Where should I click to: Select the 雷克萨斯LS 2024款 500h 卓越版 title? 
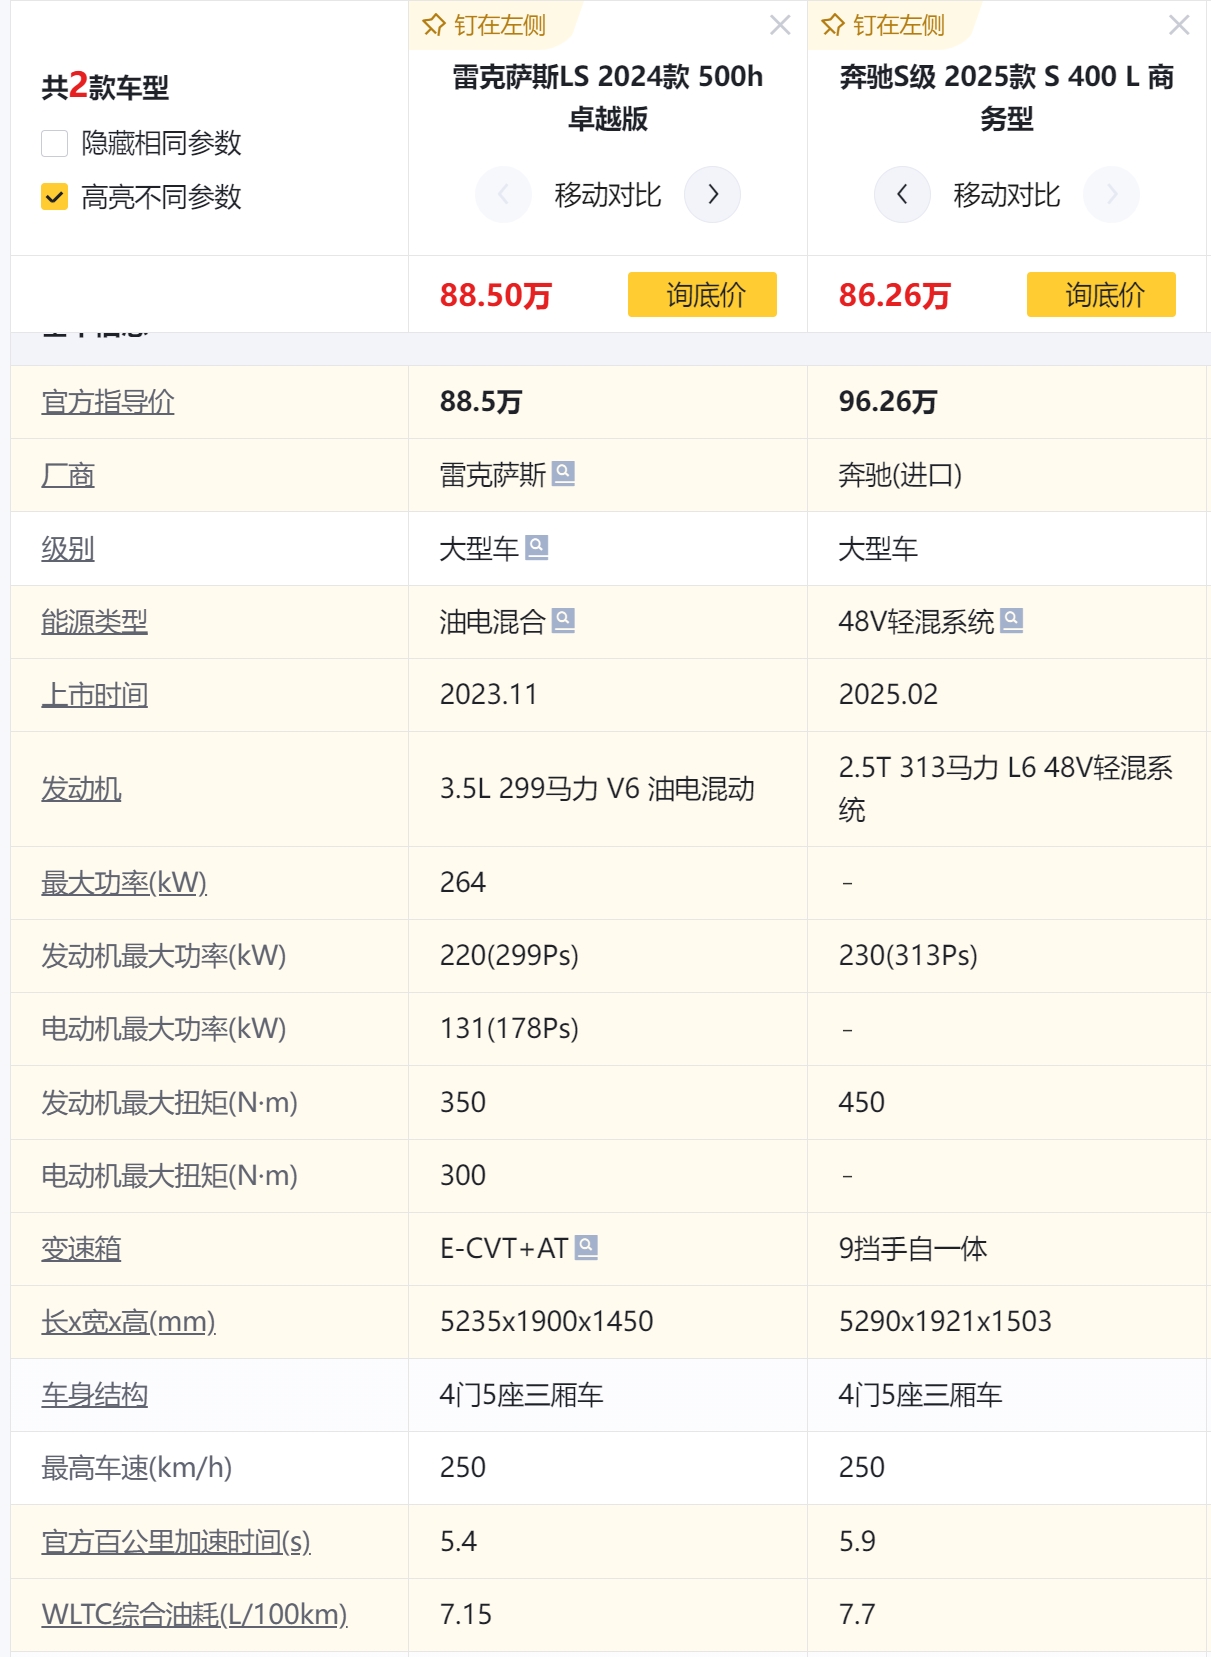(x=608, y=97)
